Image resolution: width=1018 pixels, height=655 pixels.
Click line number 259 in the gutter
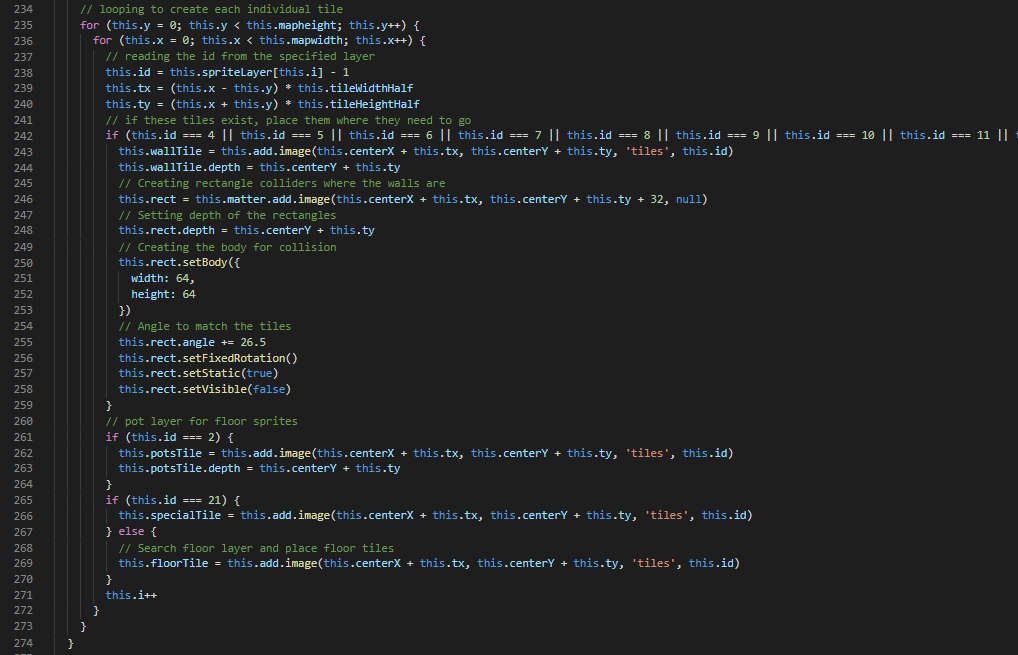(x=23, y=405)
